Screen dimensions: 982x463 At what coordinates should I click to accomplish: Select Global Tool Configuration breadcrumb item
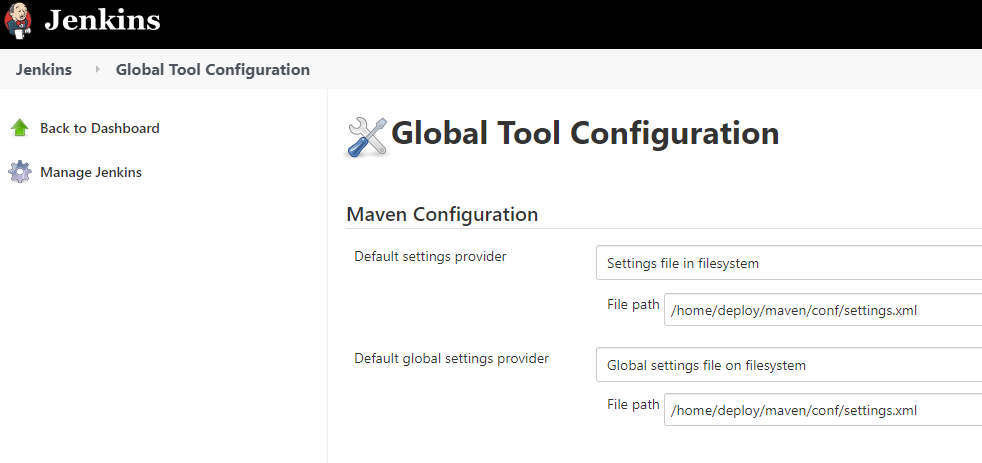click(213, 70)
